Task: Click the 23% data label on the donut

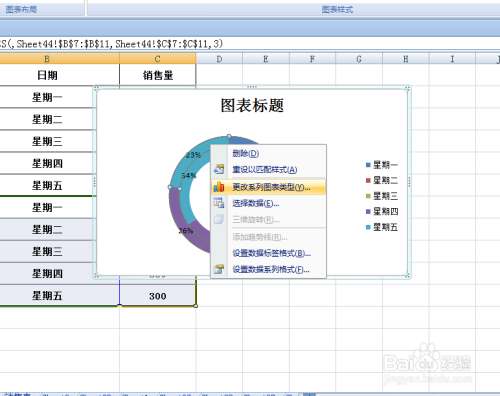Action: [193, 155]
